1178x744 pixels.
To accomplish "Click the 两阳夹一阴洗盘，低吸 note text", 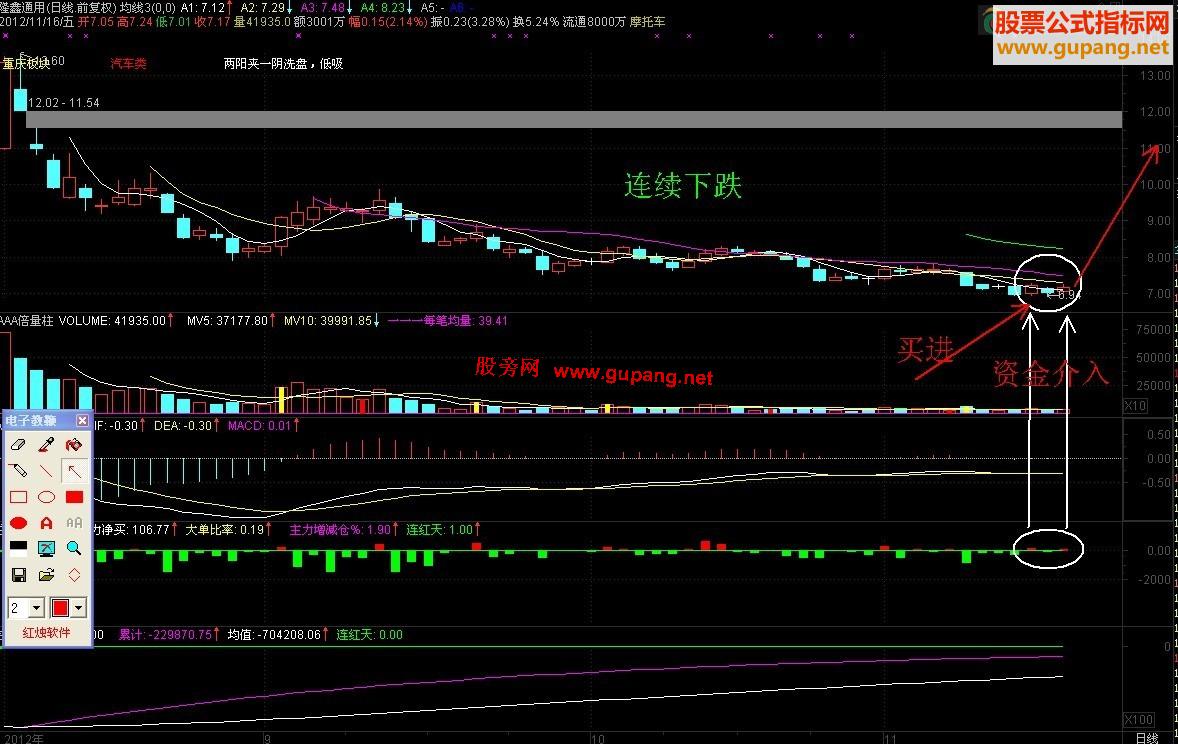I will click(x=283, y=63).
